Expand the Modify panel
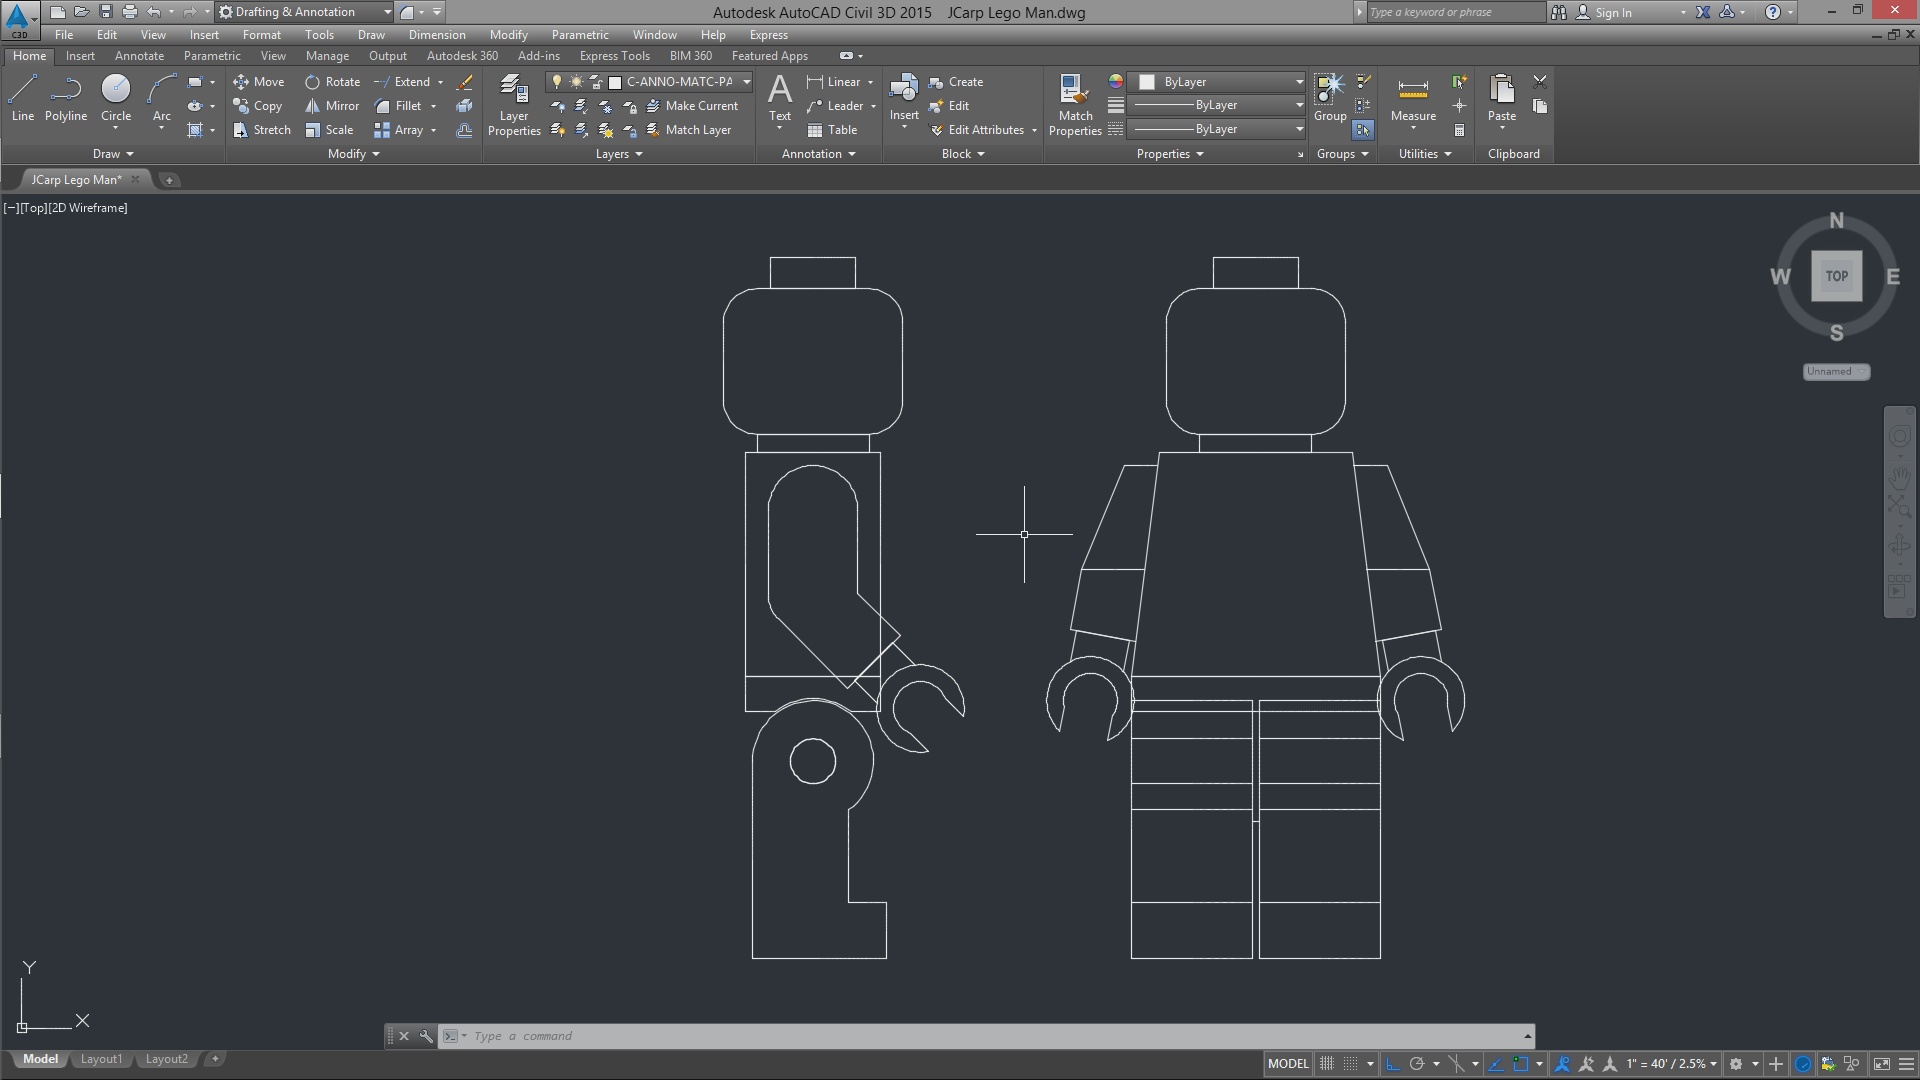This screenshot has width=1920, height=1080. pyautogui.click(x=354, y=154)
